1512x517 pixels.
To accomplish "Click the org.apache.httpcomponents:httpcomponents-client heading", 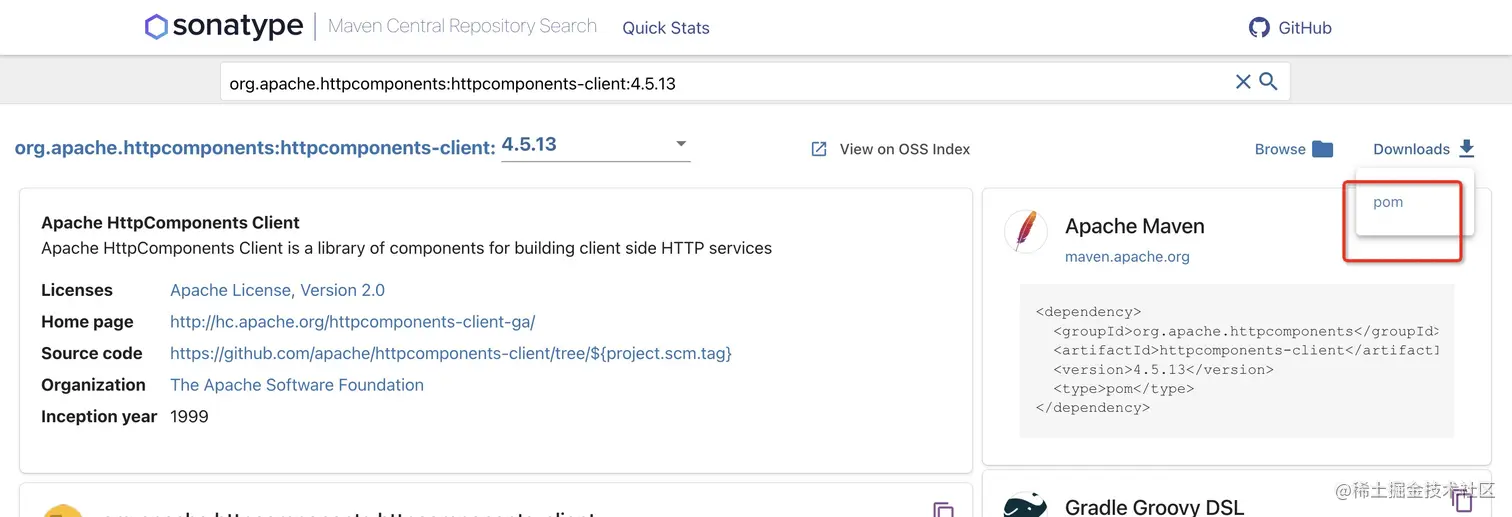I will (255, 148).
